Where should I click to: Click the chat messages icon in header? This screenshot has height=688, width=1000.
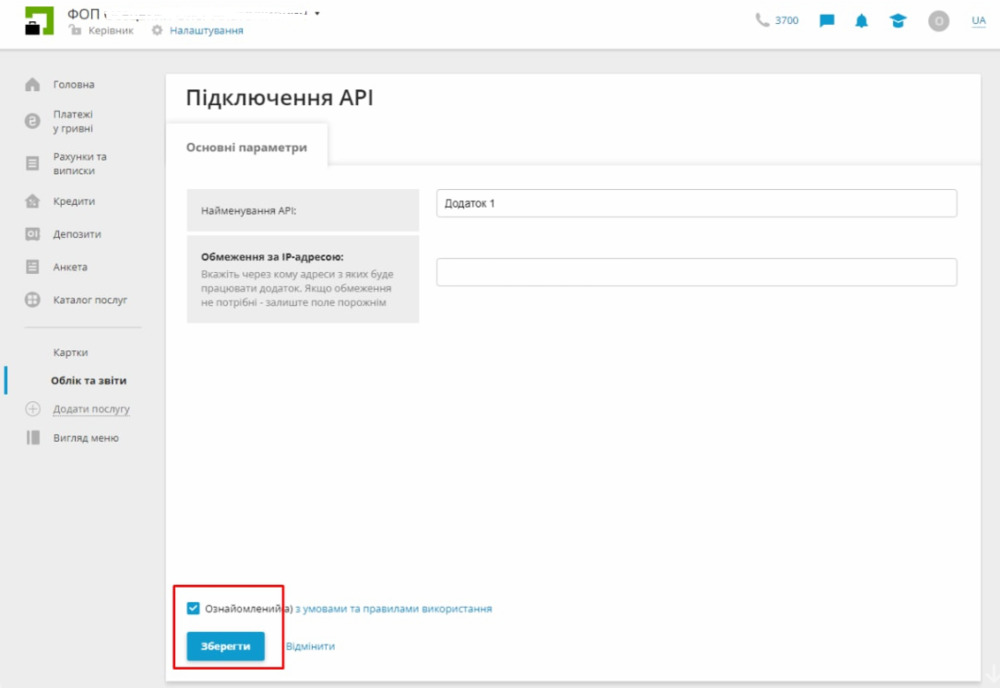click(827, 21)
